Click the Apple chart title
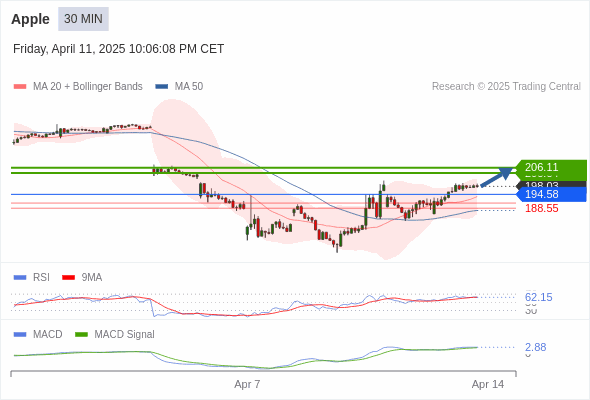Screen dimensions: 590x400 pos(30,19)
